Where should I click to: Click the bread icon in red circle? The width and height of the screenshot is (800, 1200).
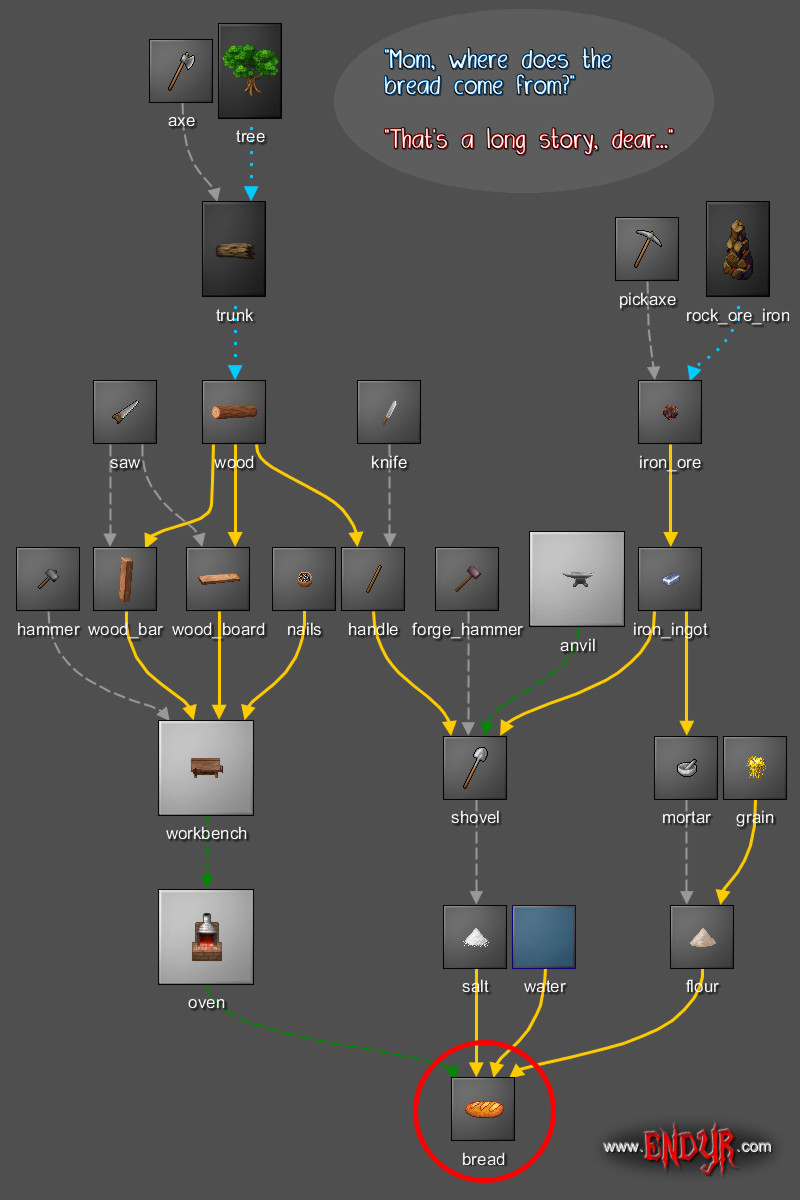[483, 1109]
